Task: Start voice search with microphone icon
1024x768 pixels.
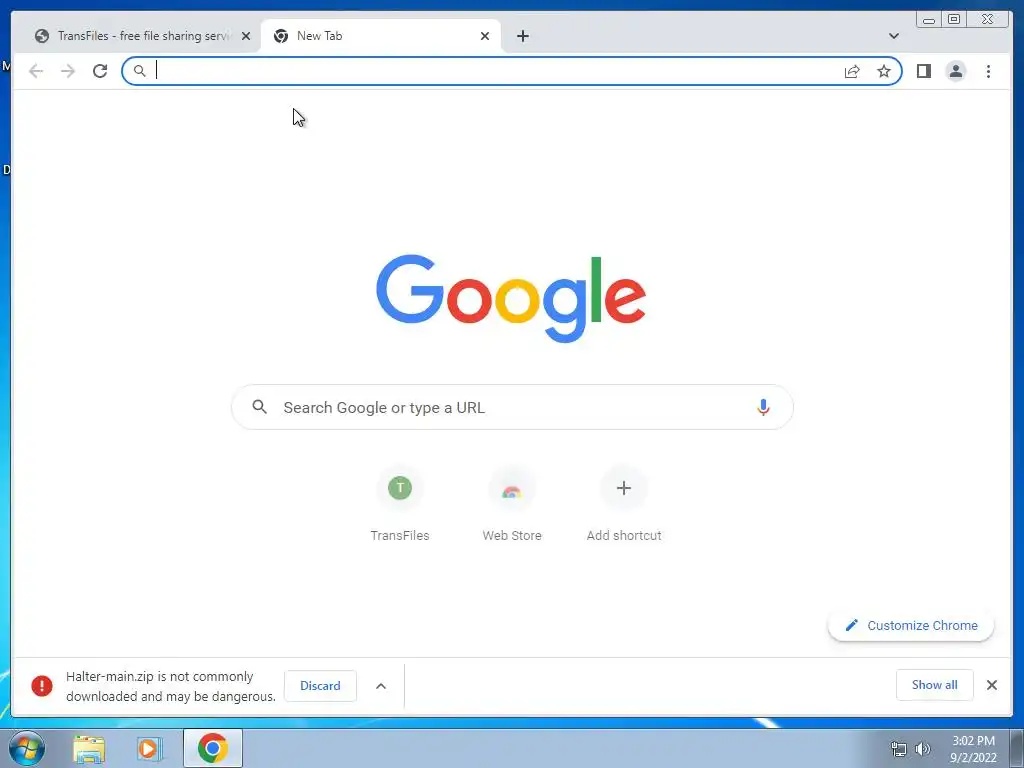Action: tap(763, 407)
